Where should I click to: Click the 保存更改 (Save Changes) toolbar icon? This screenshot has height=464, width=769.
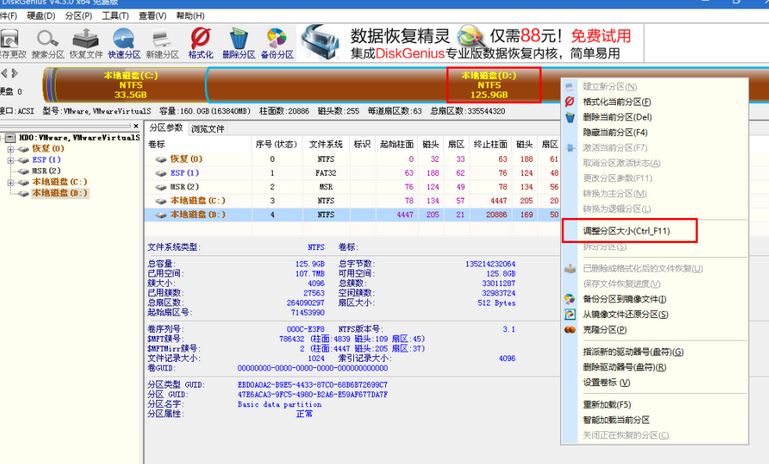(10, 41)
